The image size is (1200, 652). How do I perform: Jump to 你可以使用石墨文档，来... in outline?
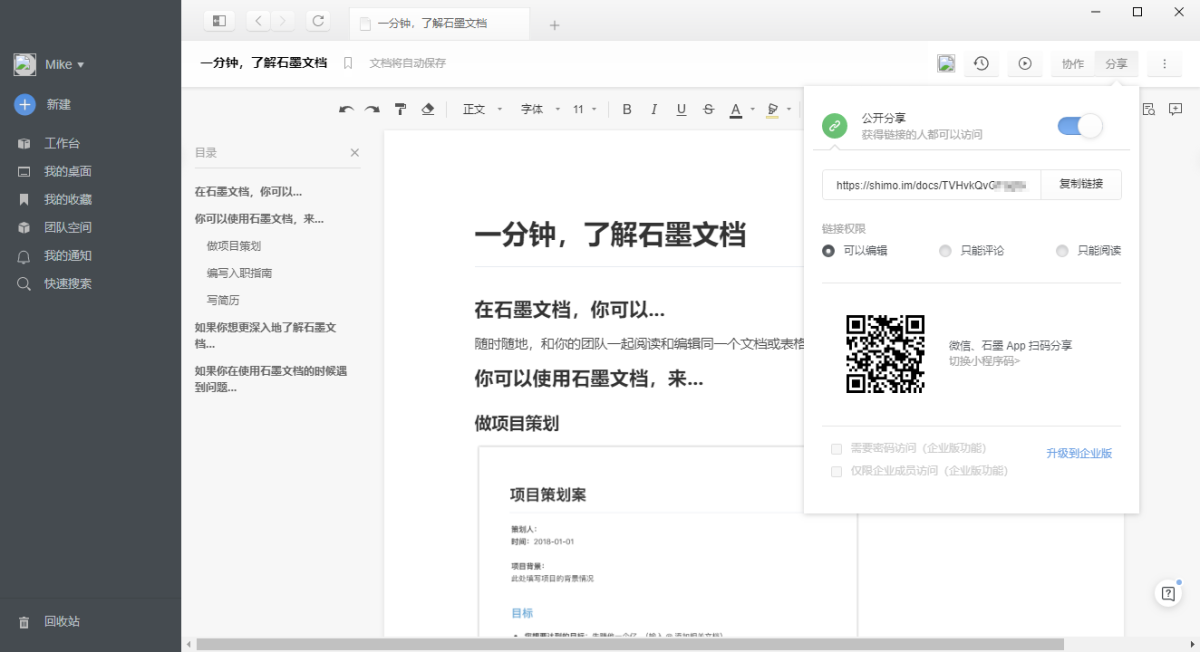pos(259,219)
